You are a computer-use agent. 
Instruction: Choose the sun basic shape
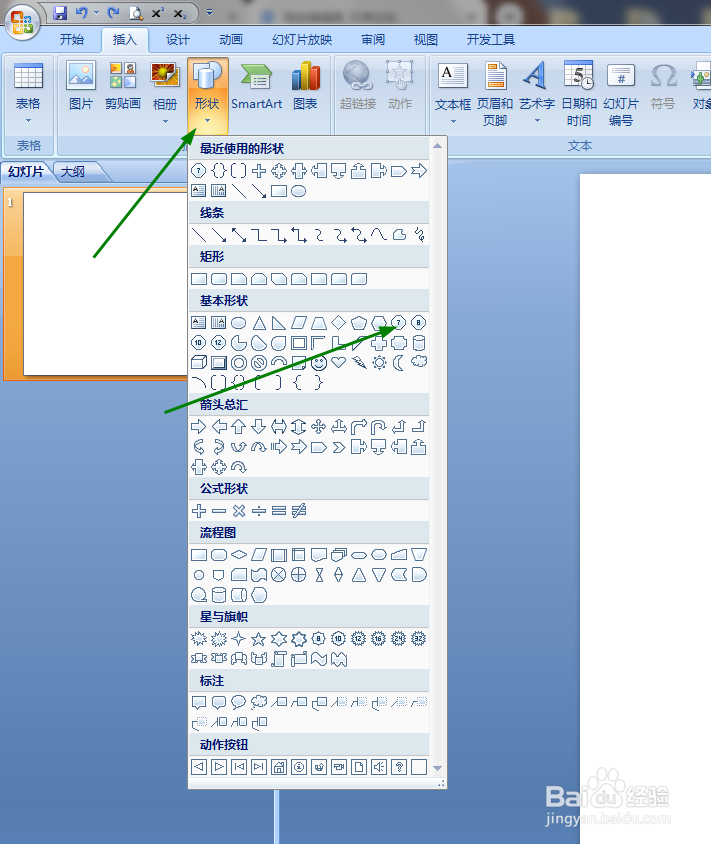pyautogui.click(x=379, y=363)
